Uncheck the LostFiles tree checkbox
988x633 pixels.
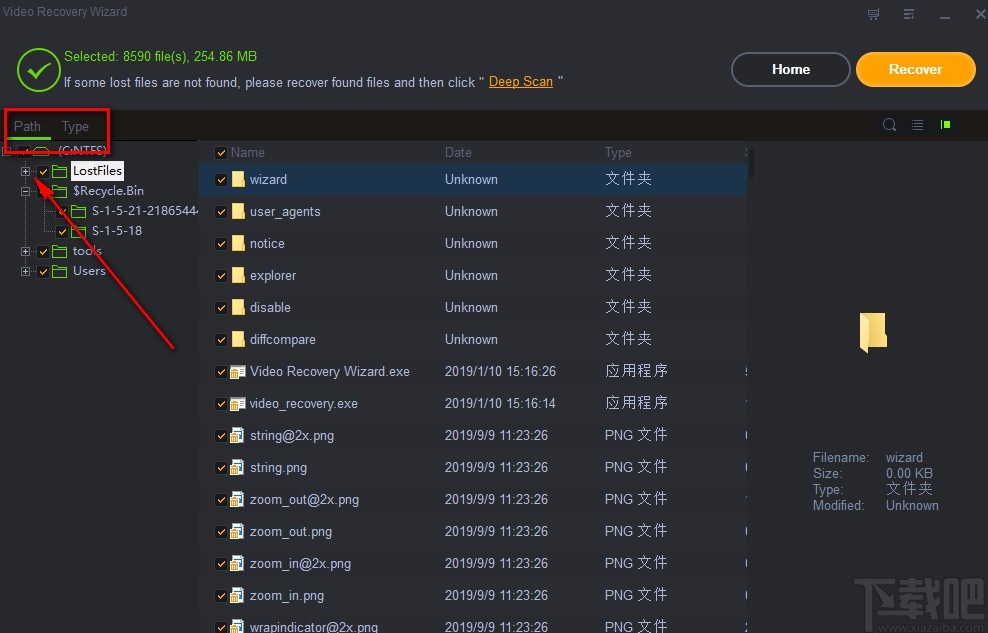(x=43, y=171)
